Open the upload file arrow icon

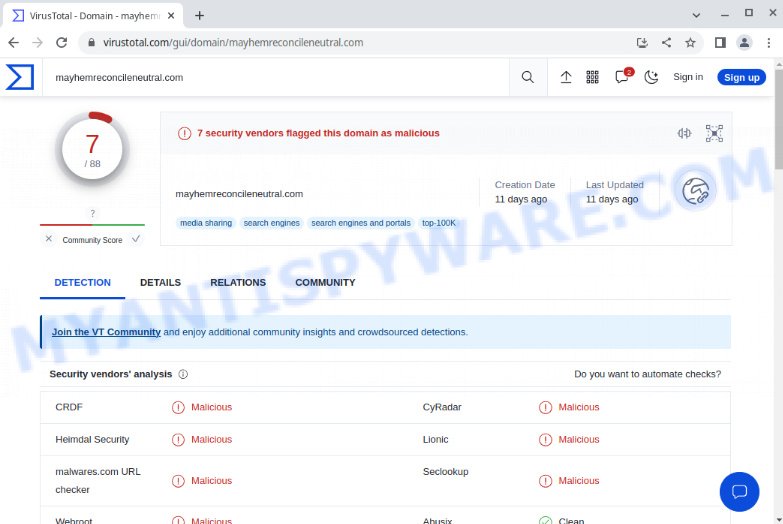point(566,77)
